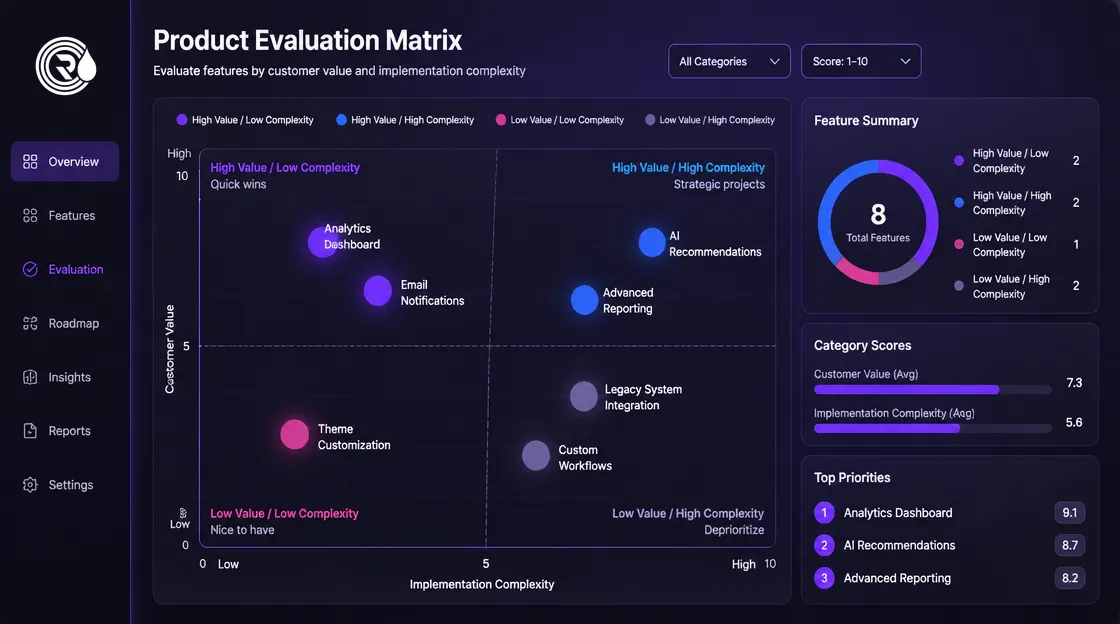The width and height of the screenshot is (1120, 624).
Task: Open Reports from the sidebar
Action: (x=65, y=431)
